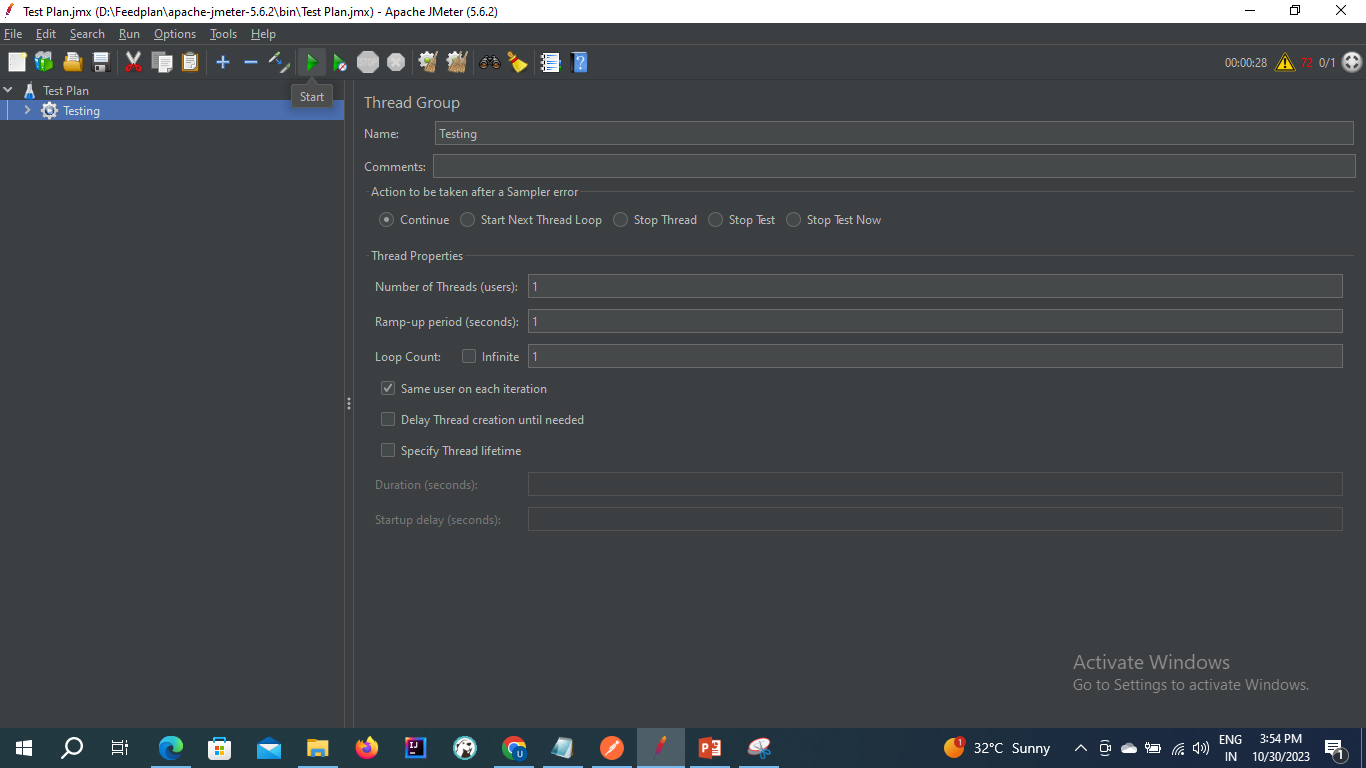1366x768 pixels.
Task: Click the Reset Search yellow broom icon
Action: 517,62
